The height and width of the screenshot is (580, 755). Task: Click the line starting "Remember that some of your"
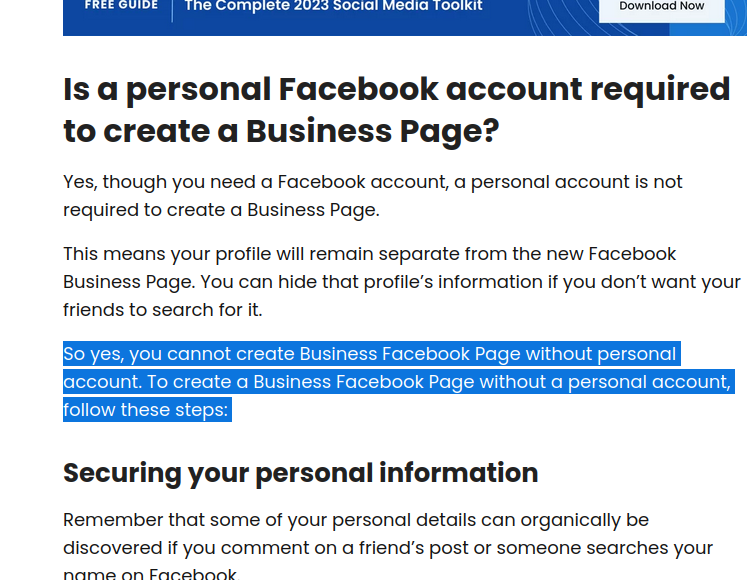point(355,520)
